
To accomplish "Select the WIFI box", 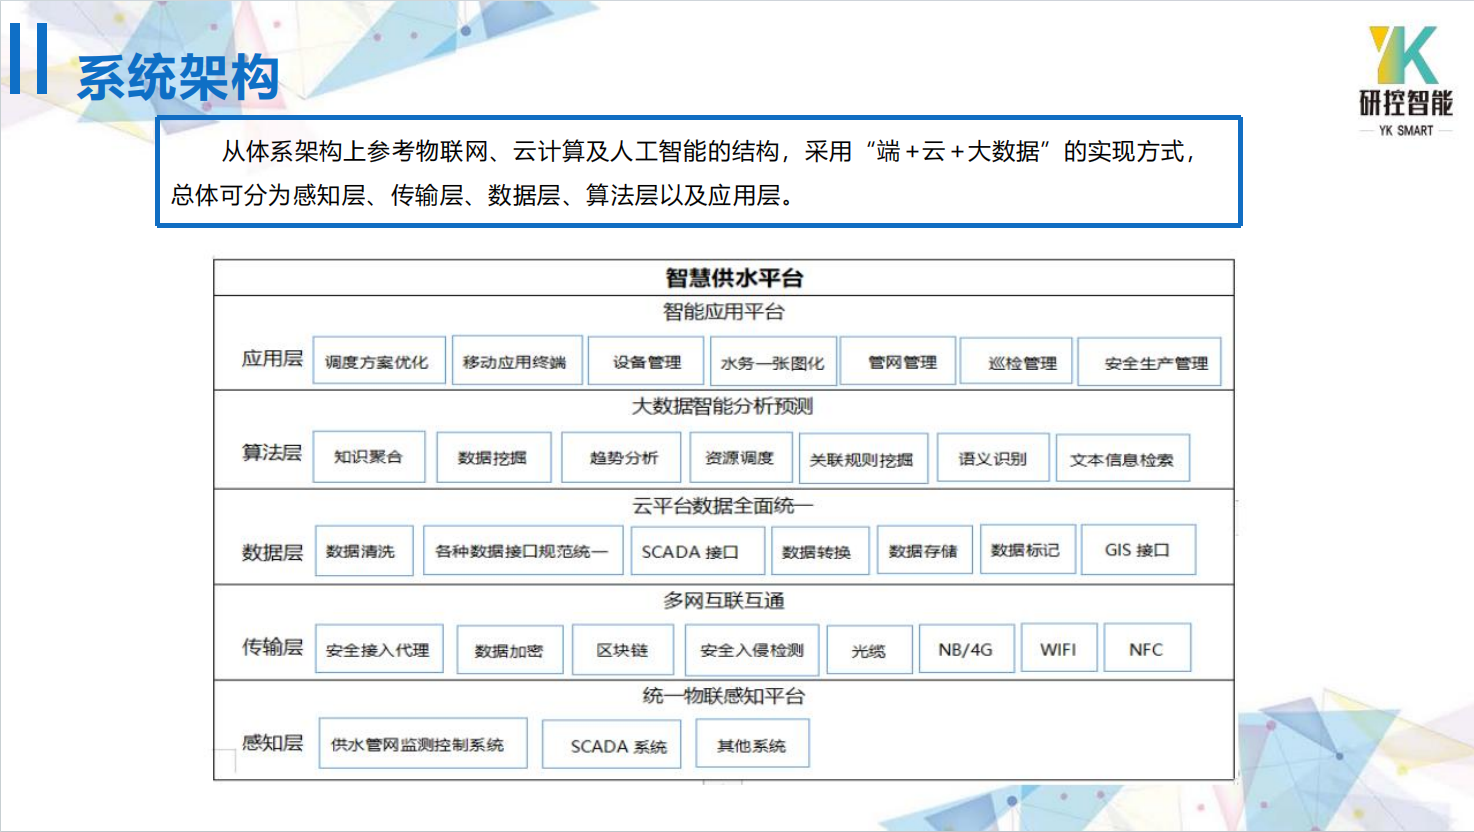I will (1058, 649).
